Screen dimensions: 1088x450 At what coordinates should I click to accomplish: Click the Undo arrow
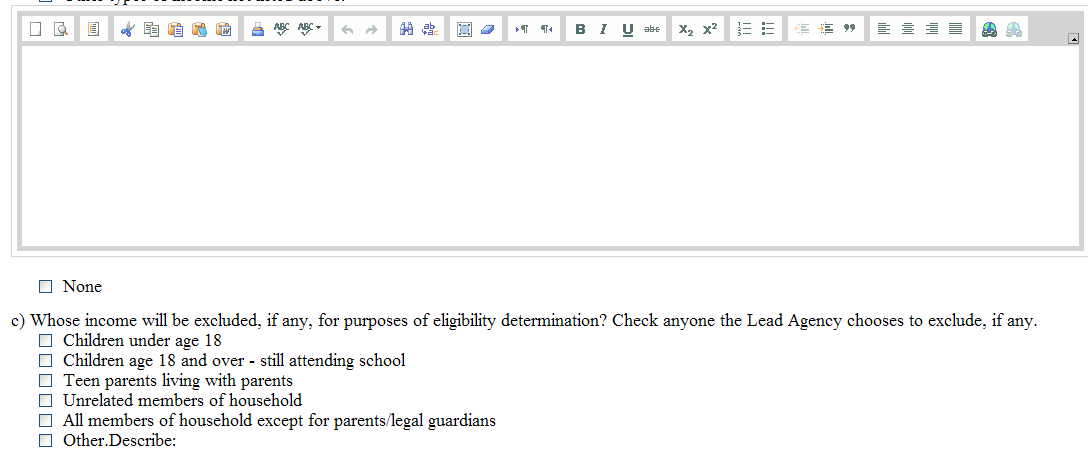(348, 29)
